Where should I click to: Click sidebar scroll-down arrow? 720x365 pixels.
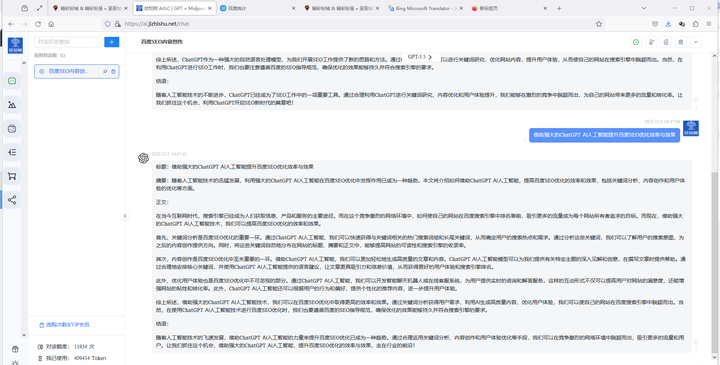(x=24, y=335)
